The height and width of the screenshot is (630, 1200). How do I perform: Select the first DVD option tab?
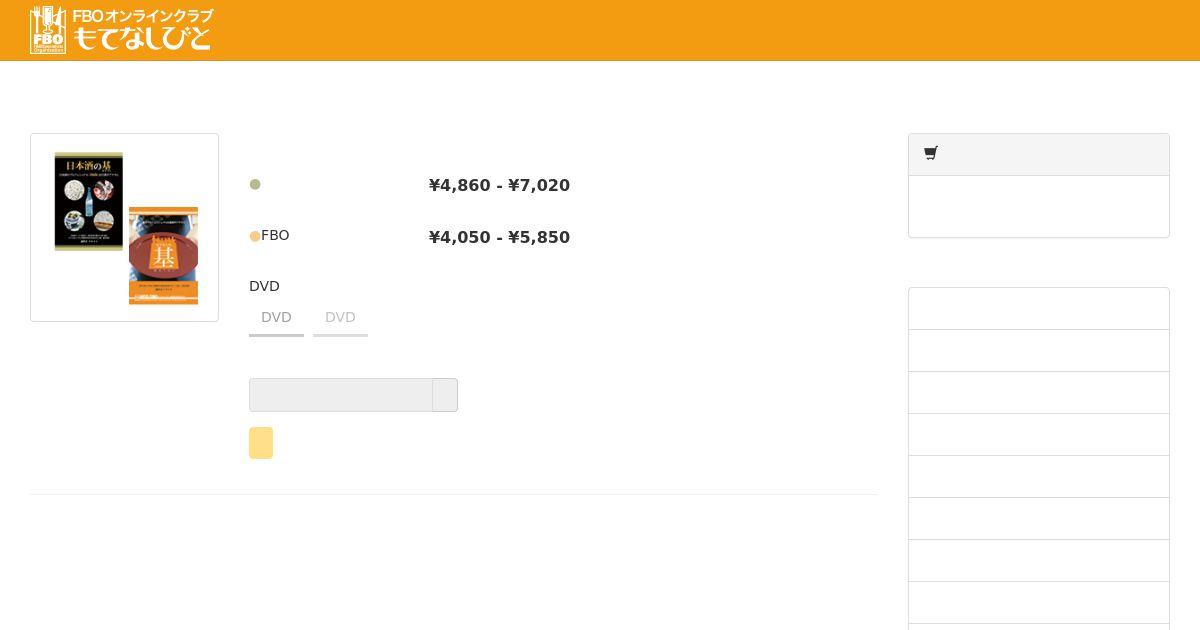(276, 318)
